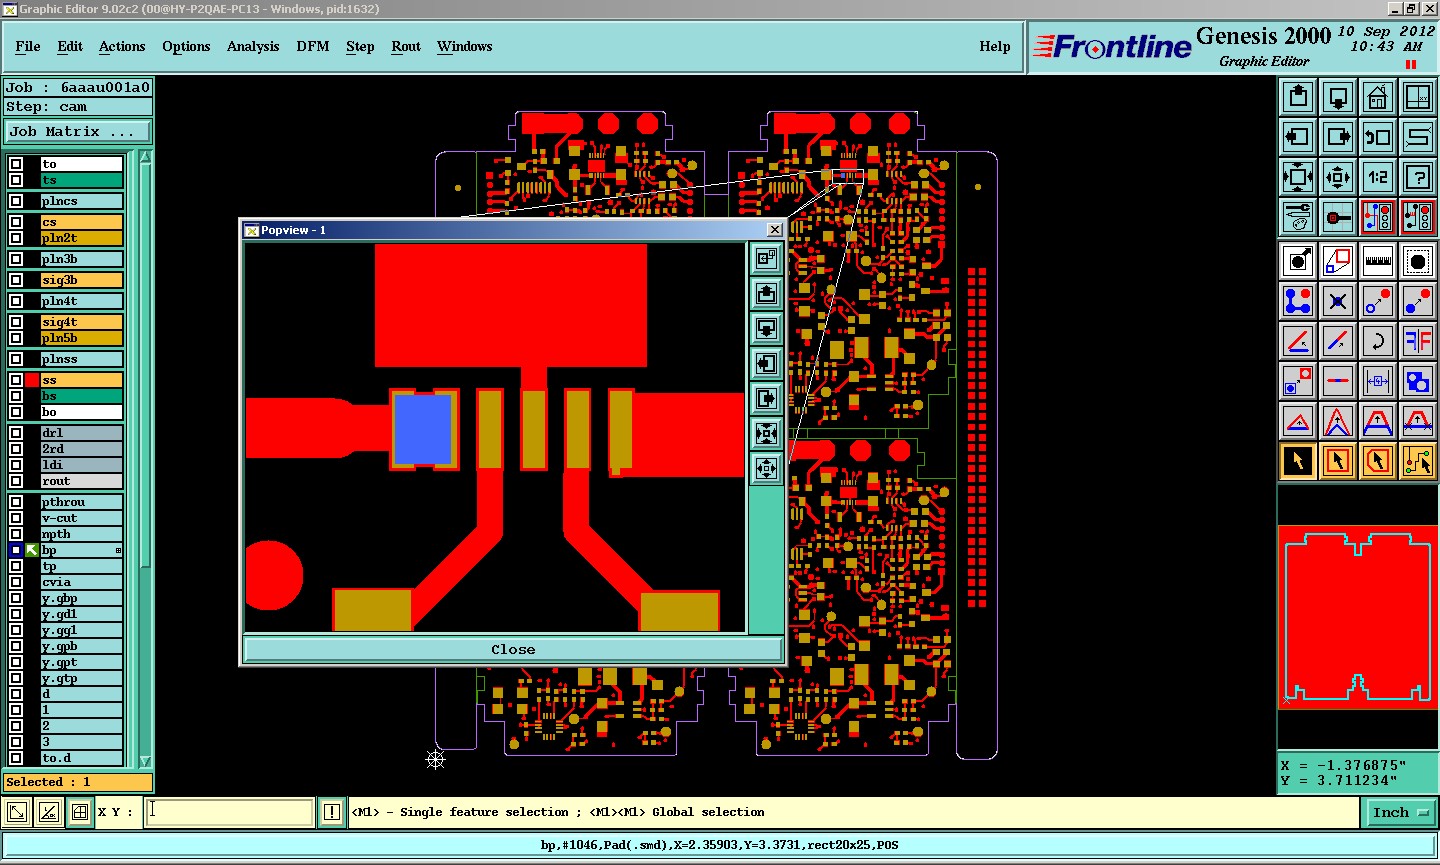The height and width of the screenshot is (865, 1440).
Task: Click the red color swatch on ss layer
Action: coord(32,380)
